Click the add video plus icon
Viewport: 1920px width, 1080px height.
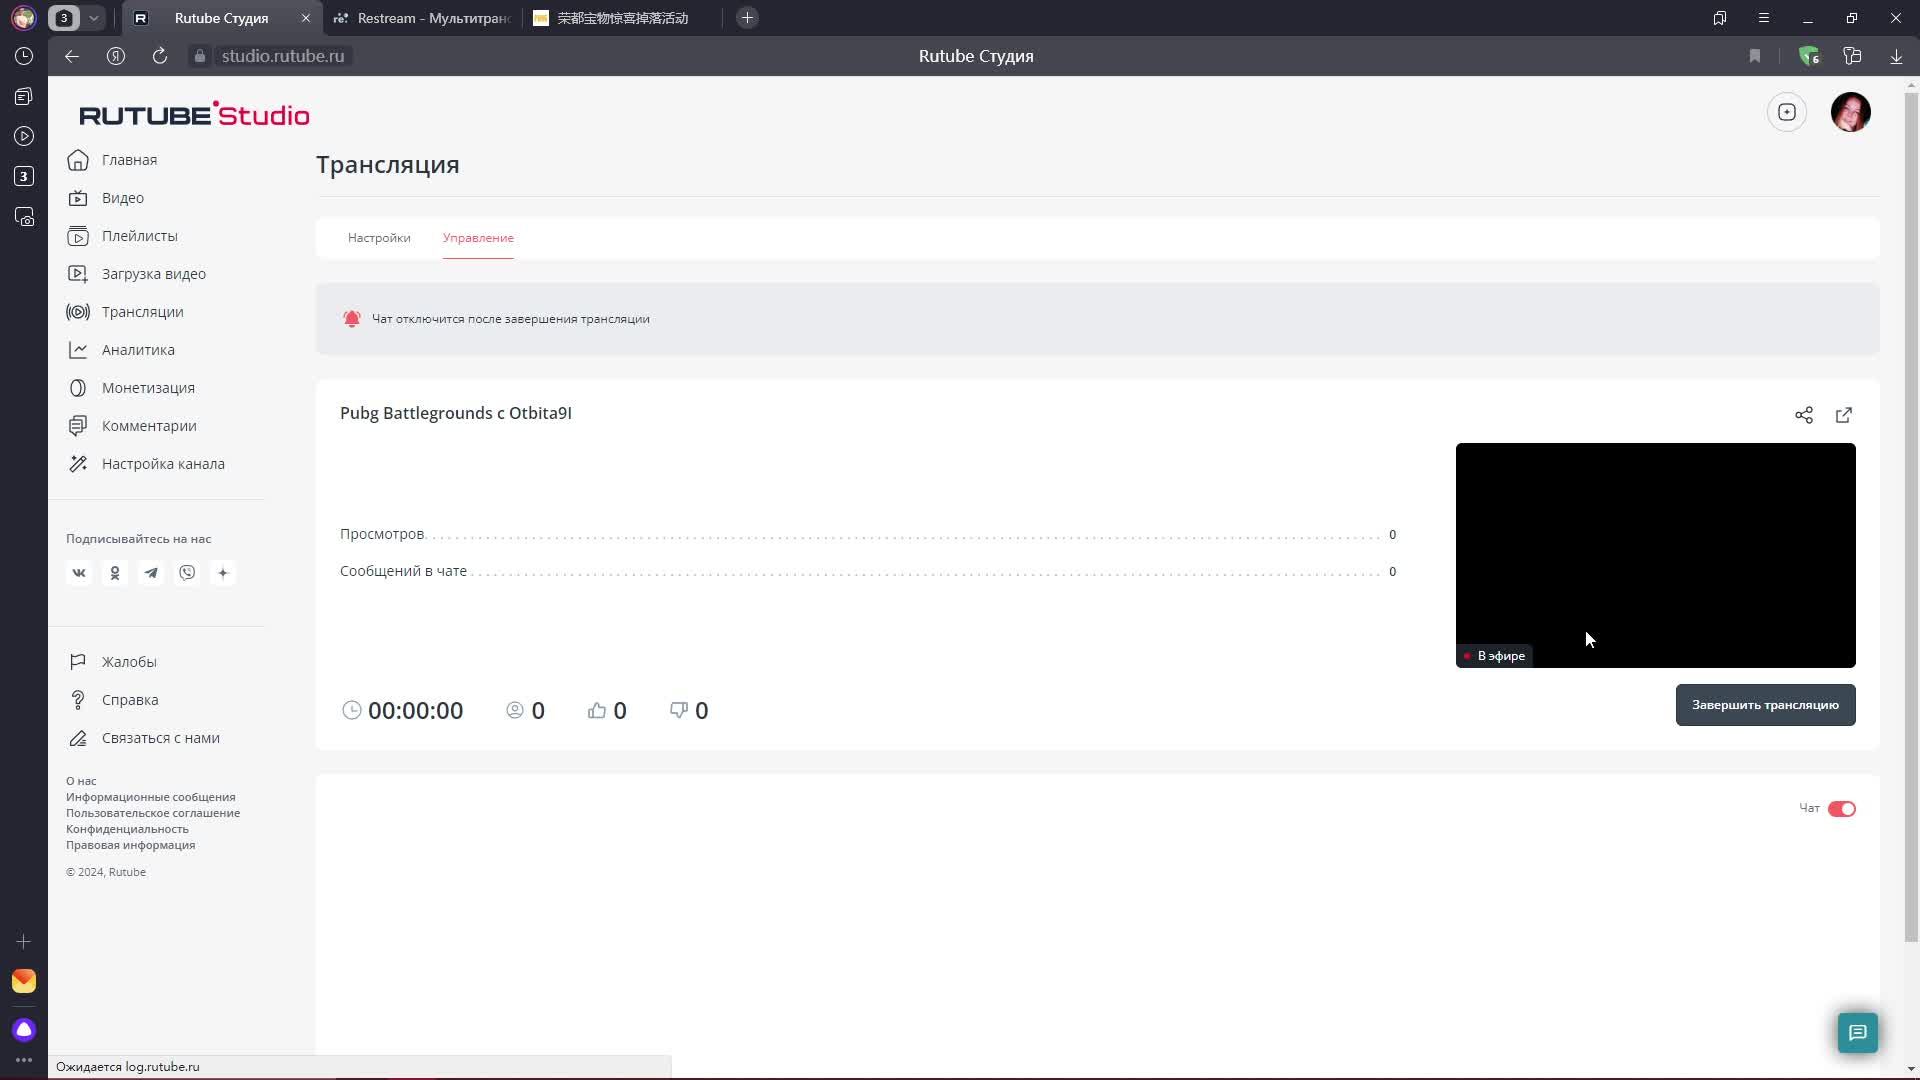coord(1786,112)
